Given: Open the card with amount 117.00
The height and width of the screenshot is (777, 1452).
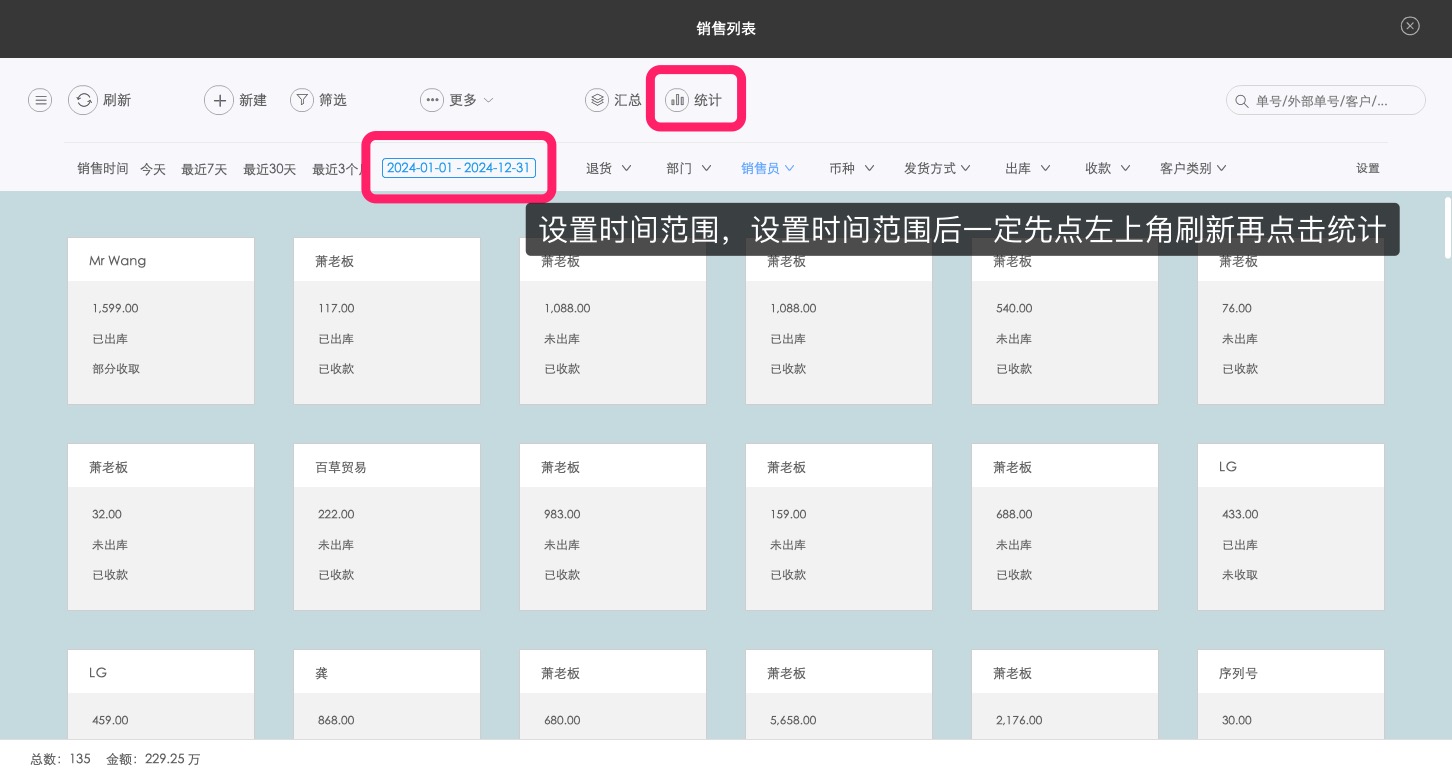Looking at the screenshot, I should (x=387, y=321).
